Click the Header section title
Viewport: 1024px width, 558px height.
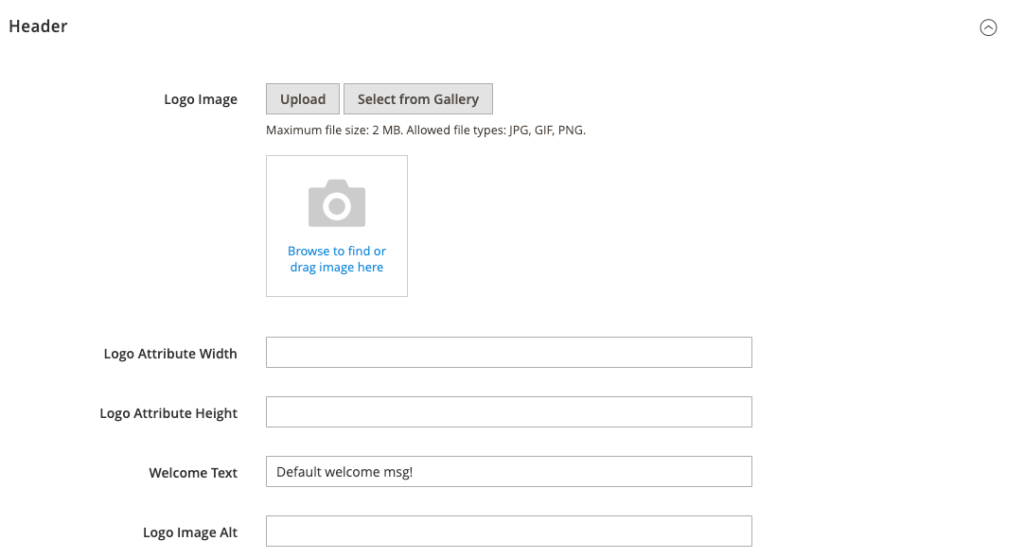point(38,27)
